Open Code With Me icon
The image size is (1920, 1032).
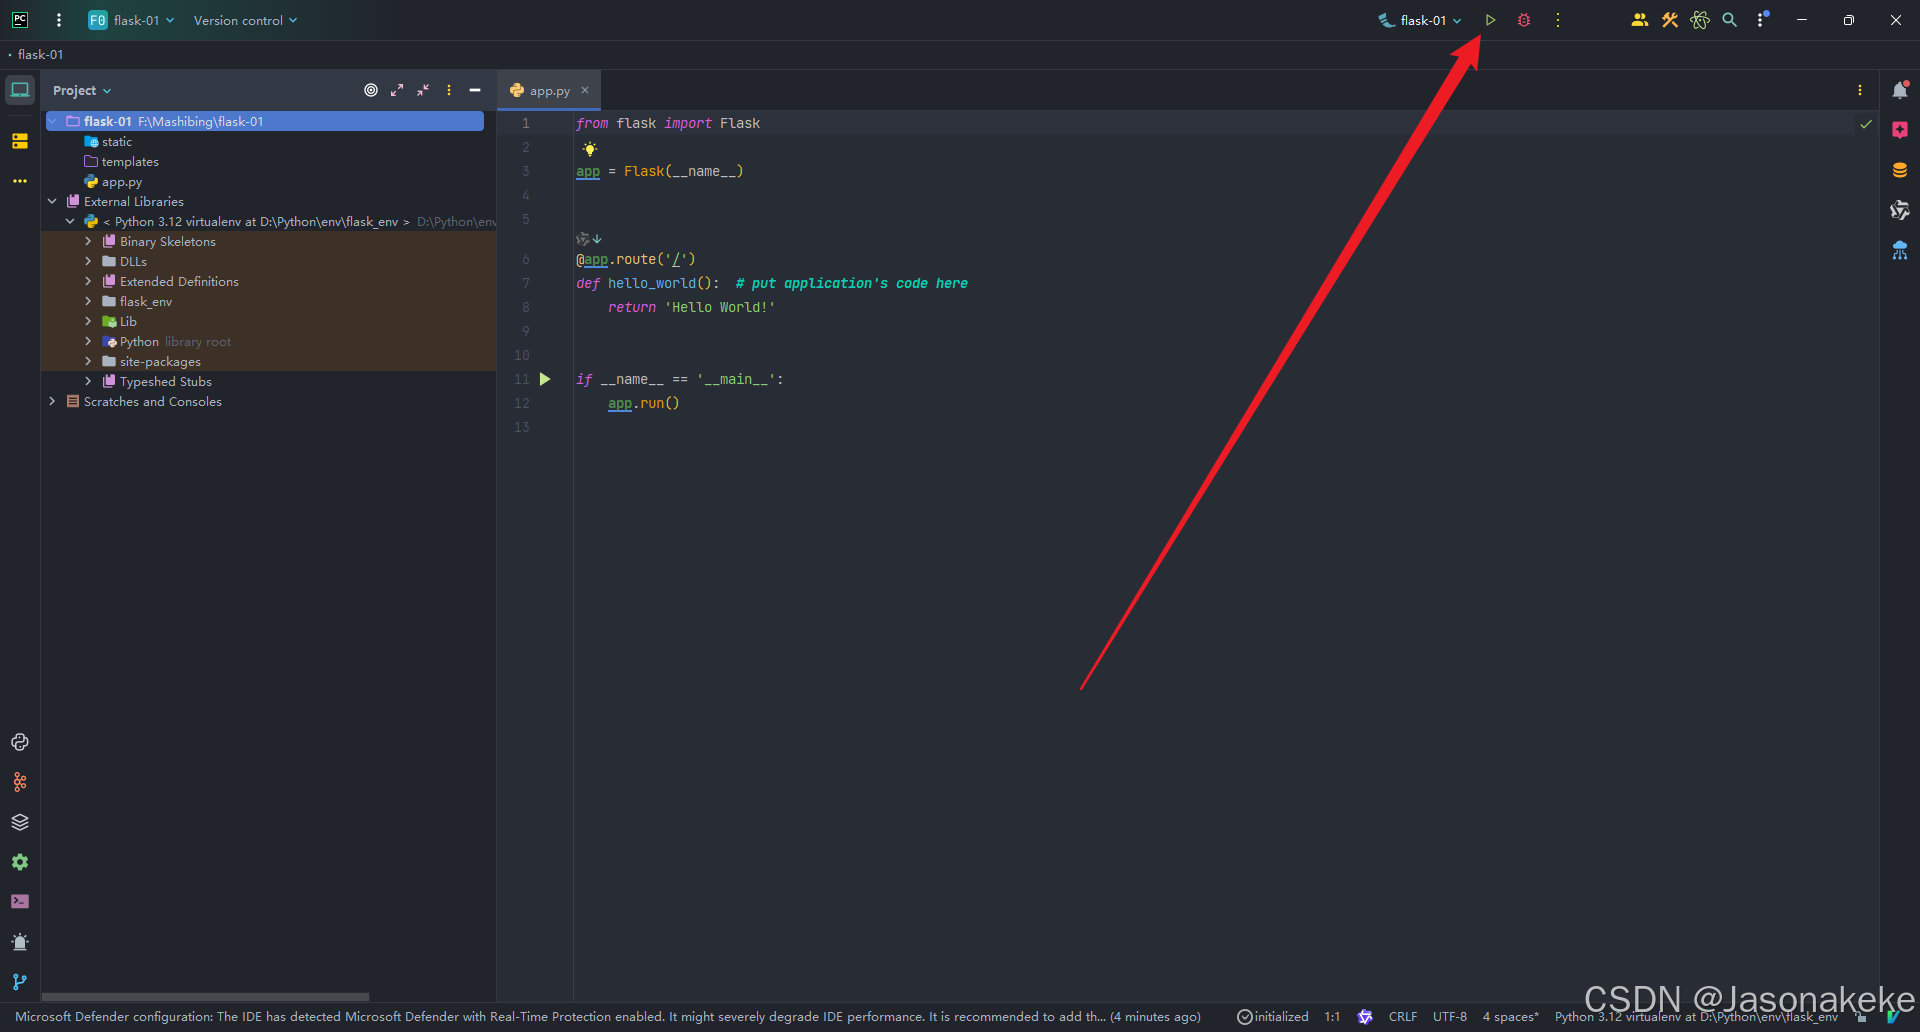point(1640,20)
